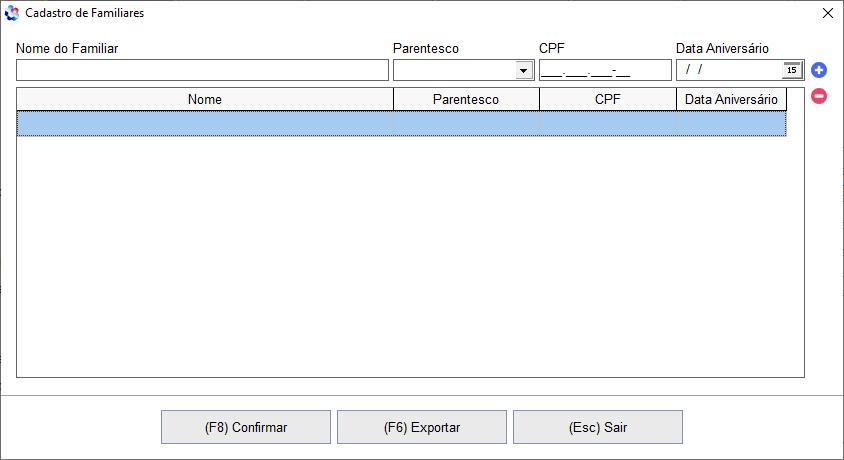Click the Parentesco column header
The width and height of the screenshot is (844, 460).
(466, 100)
